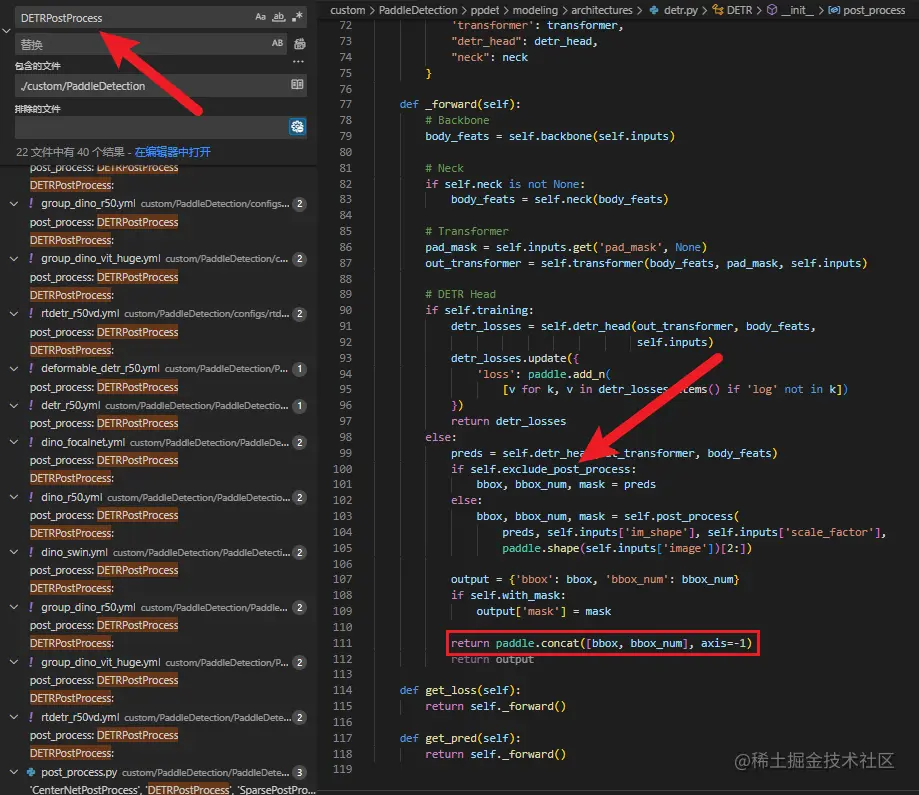Click '# DETR Head' comment line
The height and width of the screenshot is (795, 919).
tap(460, 294)
